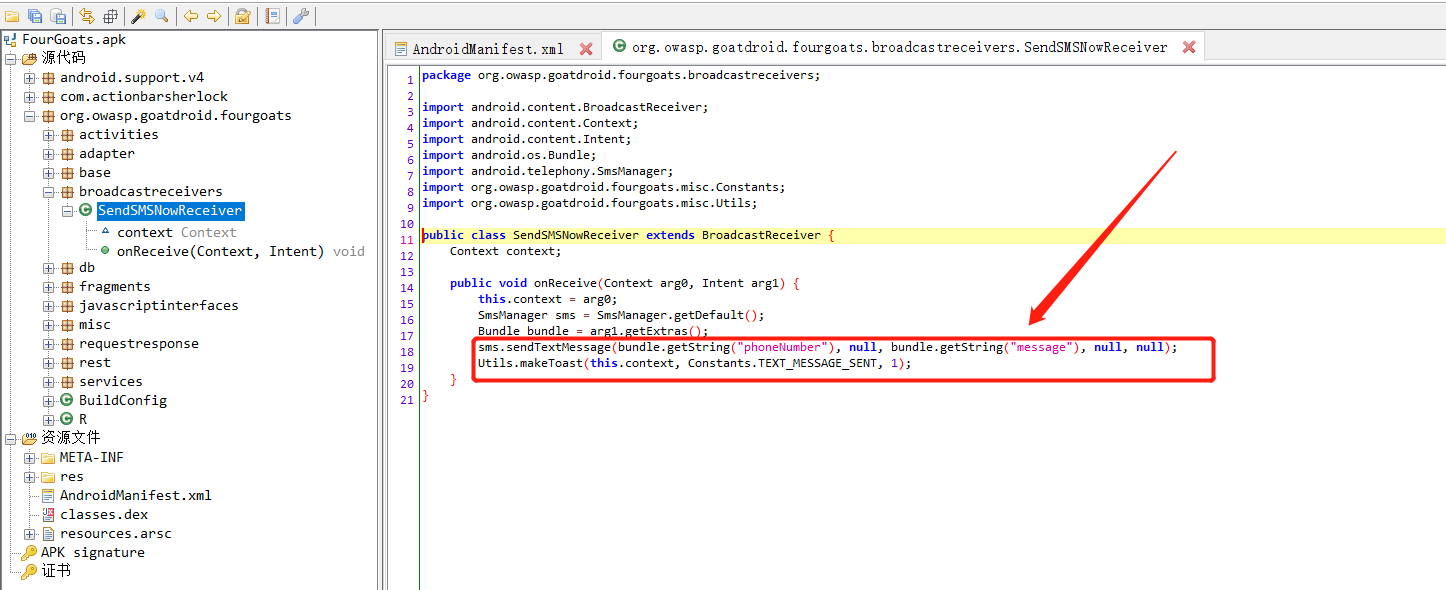The width and height of the screenshot is (1446, 590).
Task: Expand the res folder node
Action: click(x=29, y=476)
